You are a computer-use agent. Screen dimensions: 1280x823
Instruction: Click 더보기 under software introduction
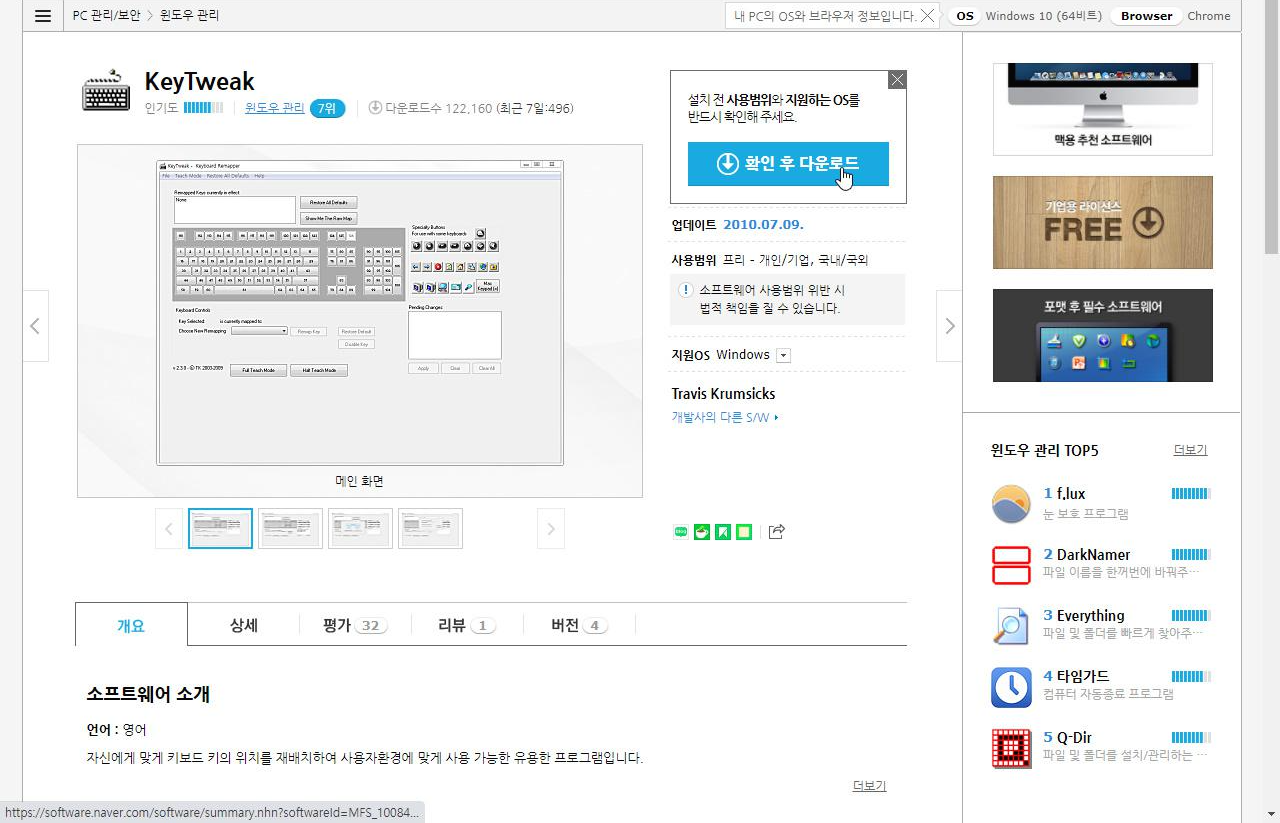(x=869, y=786)
